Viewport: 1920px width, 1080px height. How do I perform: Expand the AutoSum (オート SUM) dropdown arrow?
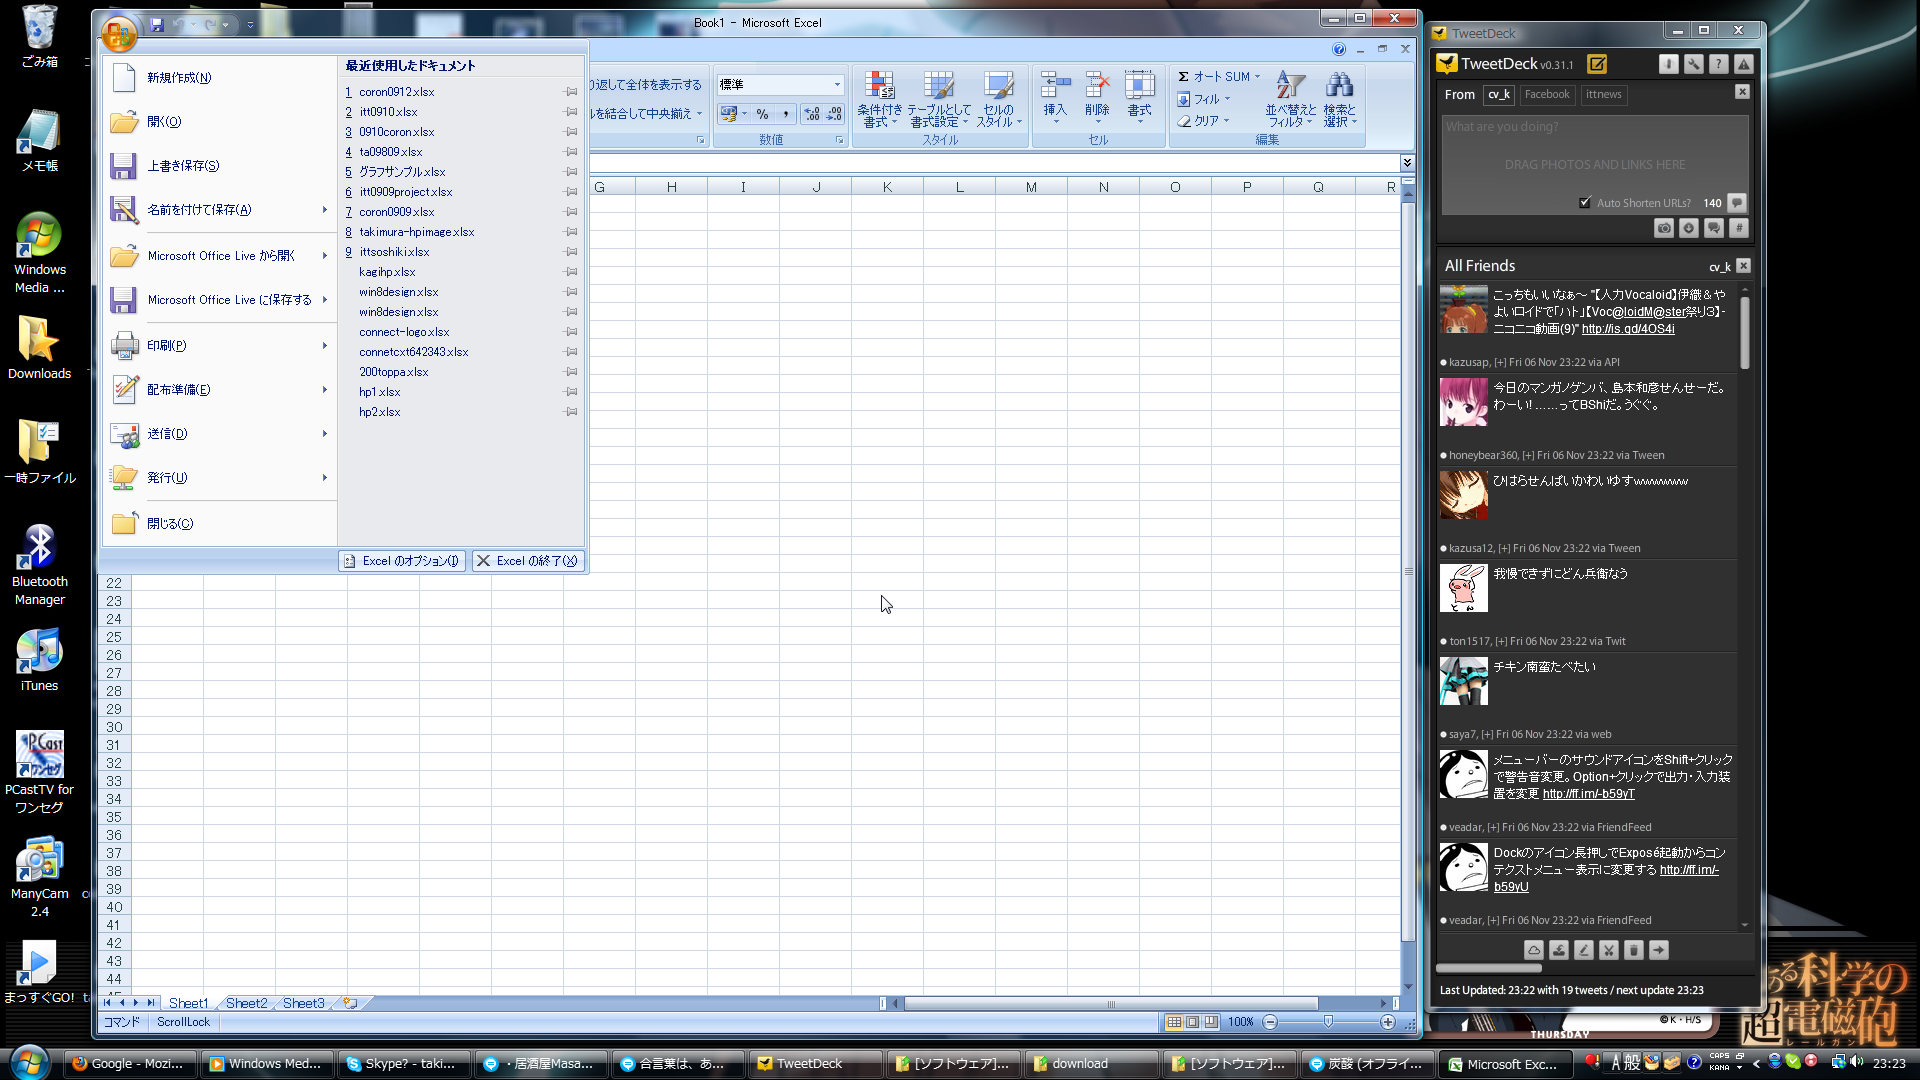1257,77
